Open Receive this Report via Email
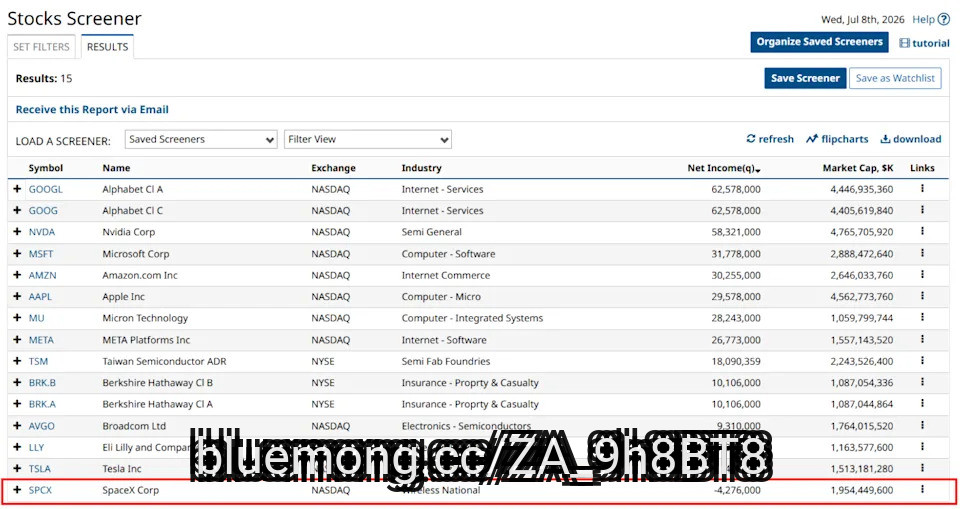 [92, 110]
